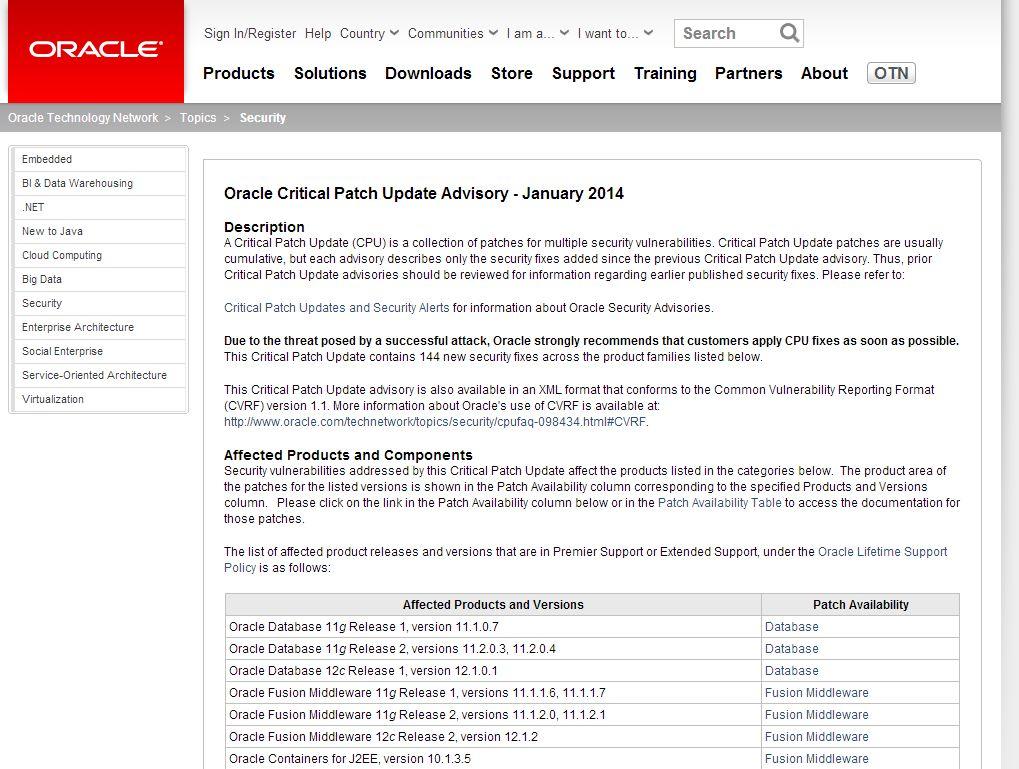Open Fusion Middleware link for J2EE 10.1.3.5 row

(816, 759)
